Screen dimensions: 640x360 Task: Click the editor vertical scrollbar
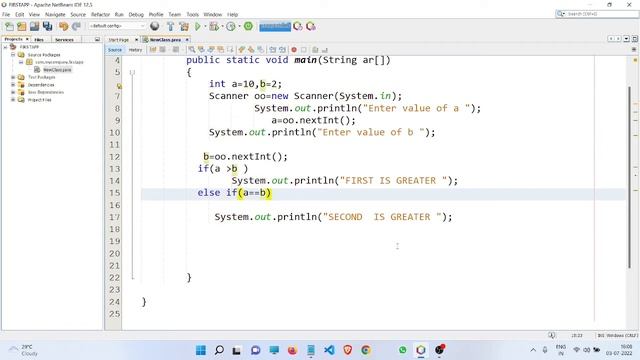(x=629, y=177)
